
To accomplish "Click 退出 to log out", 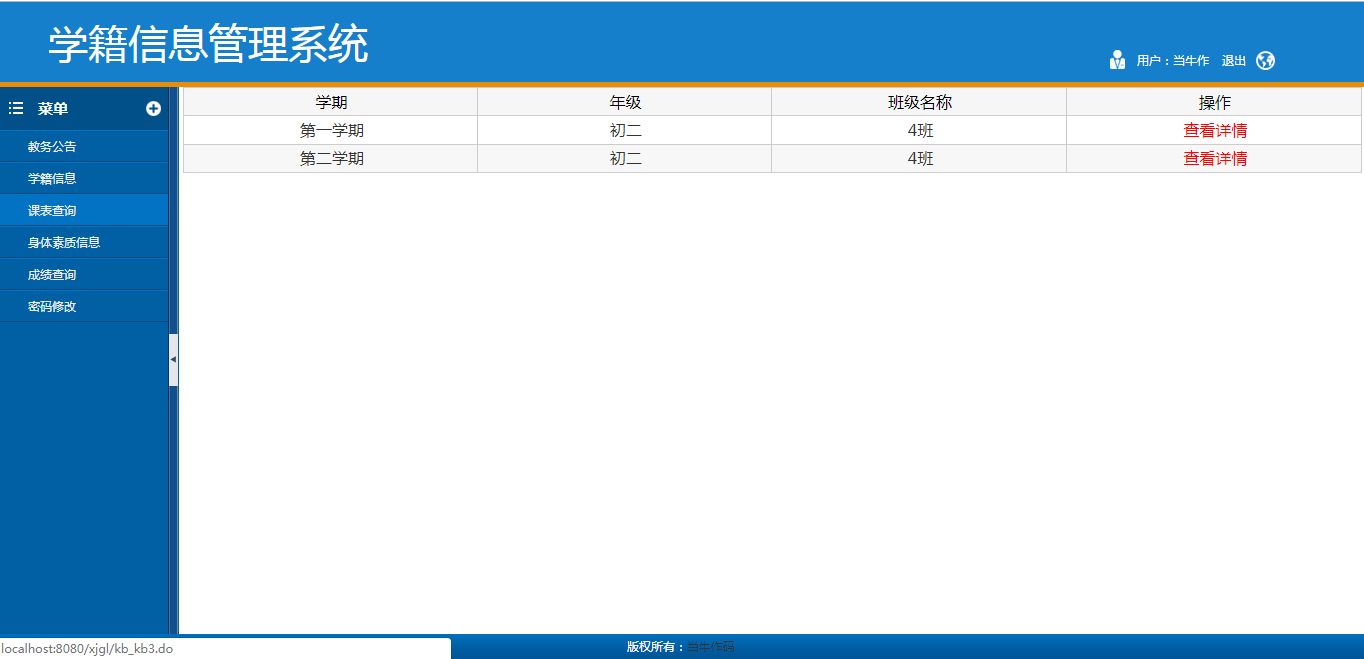I will pos(1234,61).
